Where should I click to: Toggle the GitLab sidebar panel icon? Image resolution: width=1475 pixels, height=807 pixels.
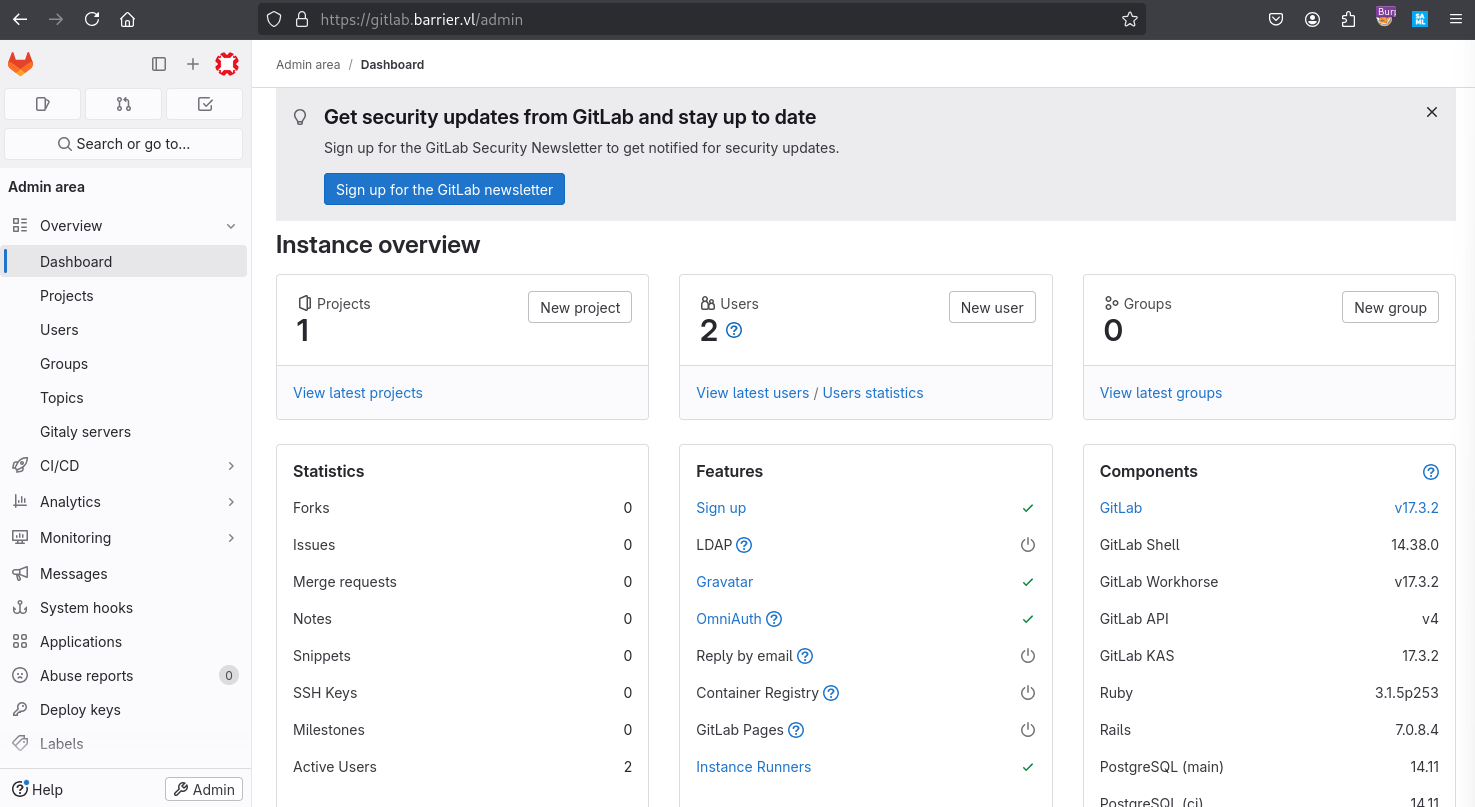coord(159,64)
